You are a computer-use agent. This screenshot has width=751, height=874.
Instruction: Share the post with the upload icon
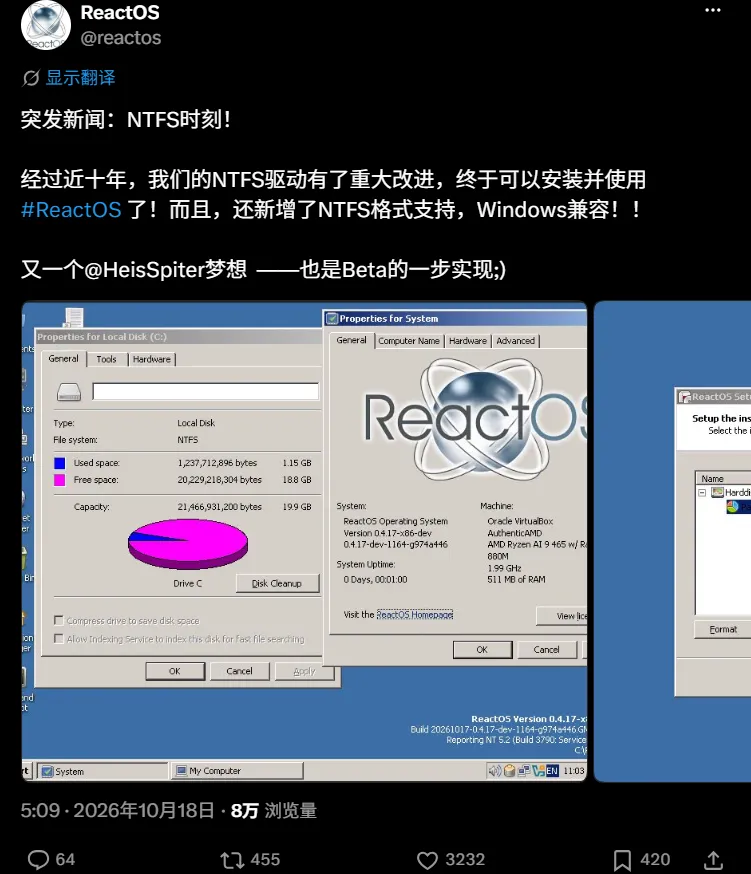(713, 860)
